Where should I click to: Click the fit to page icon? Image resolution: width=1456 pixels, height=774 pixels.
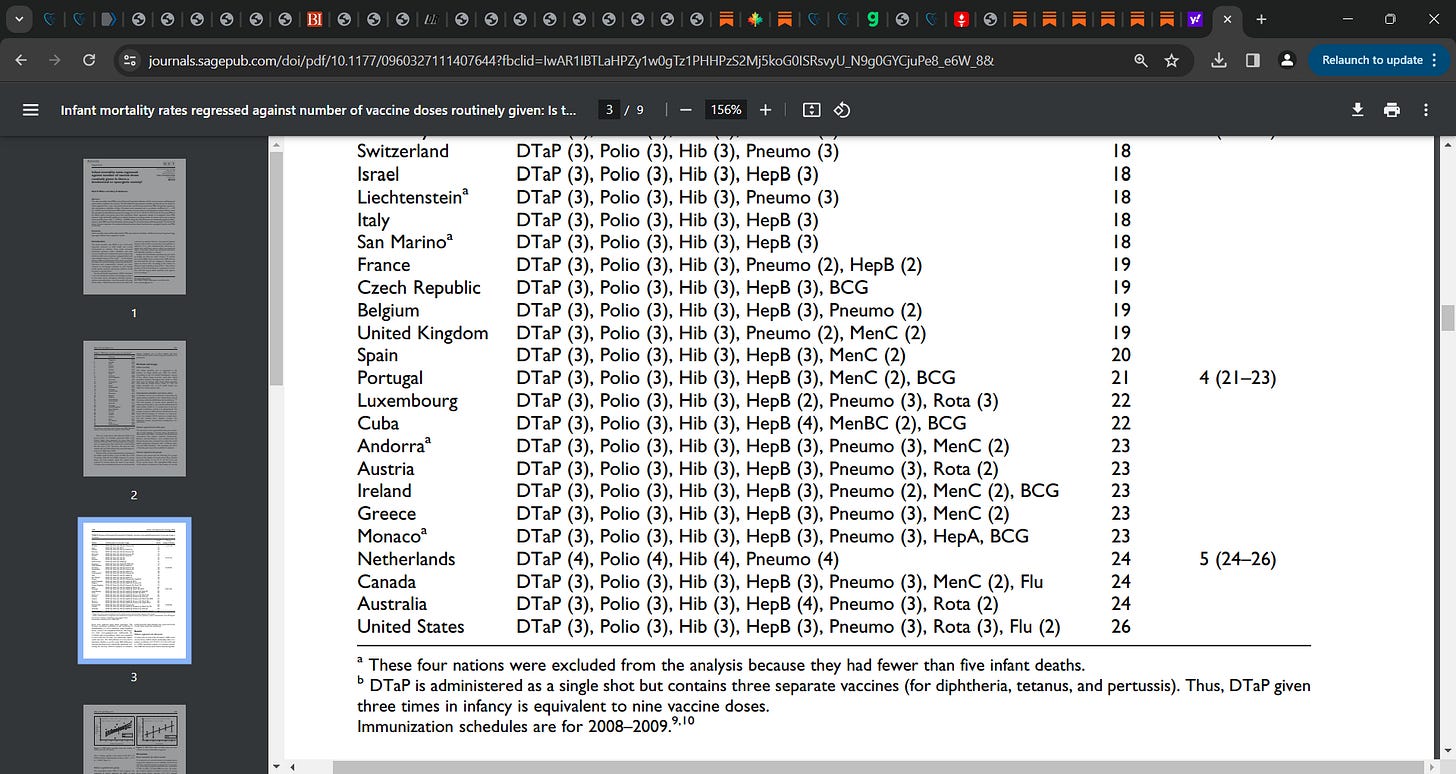tap(812, 110)
